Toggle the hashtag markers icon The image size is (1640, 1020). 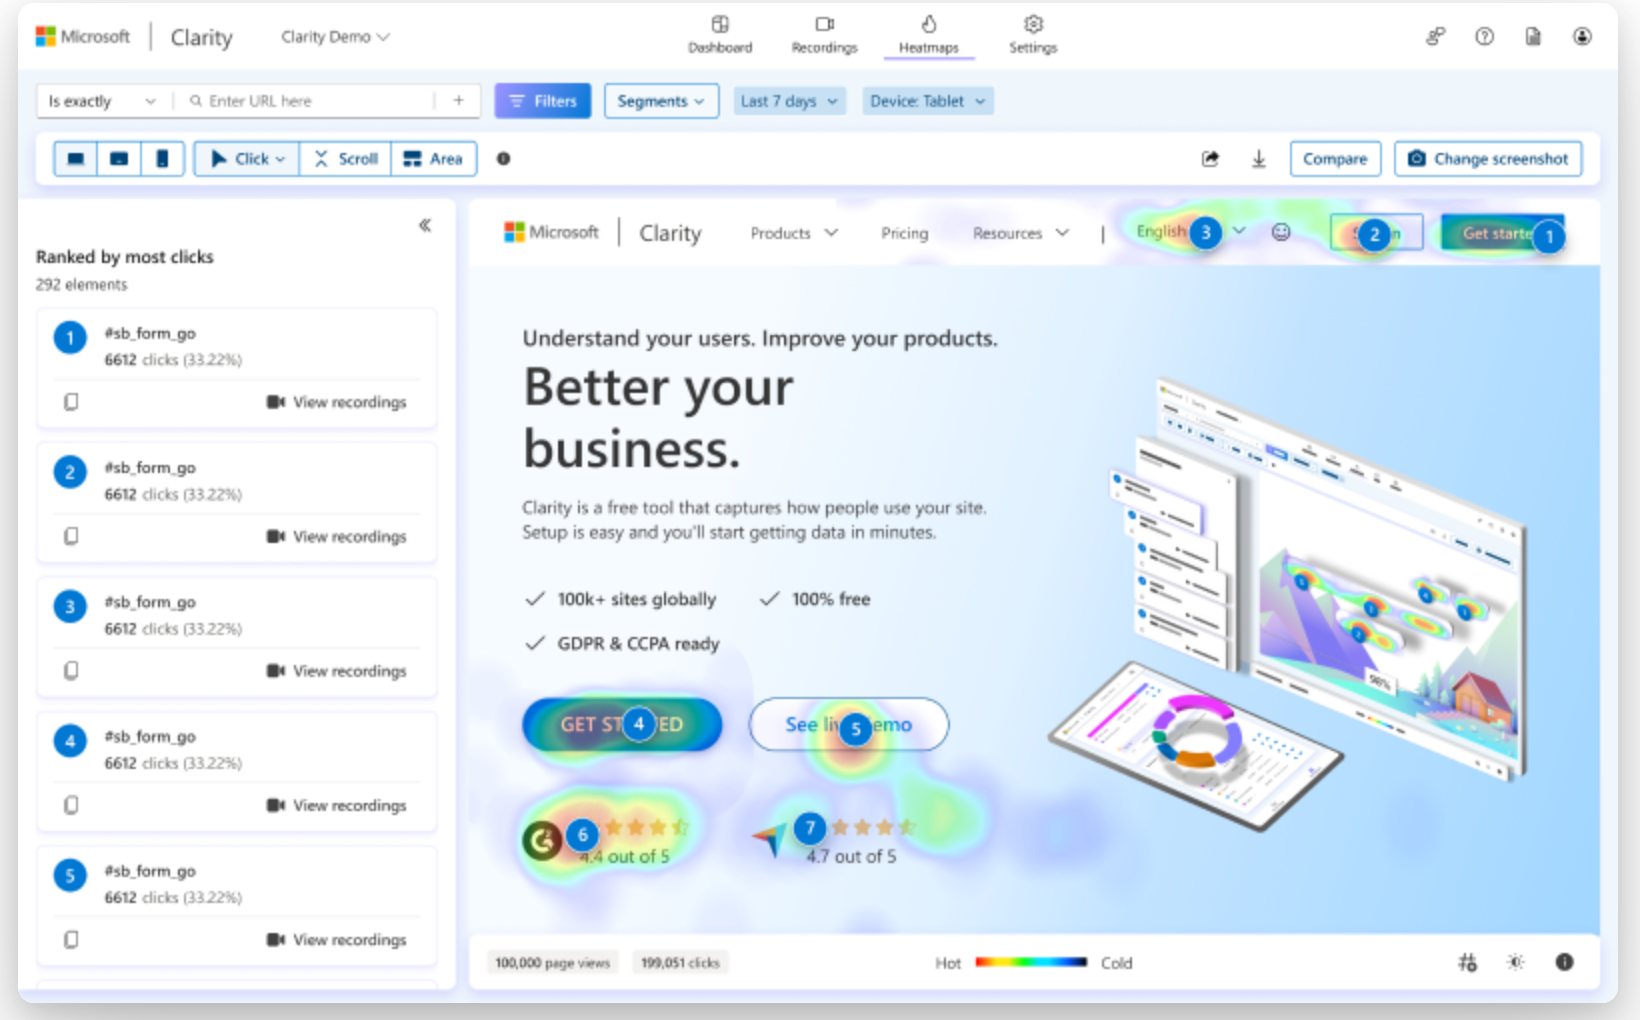(x=1467, y=962)
